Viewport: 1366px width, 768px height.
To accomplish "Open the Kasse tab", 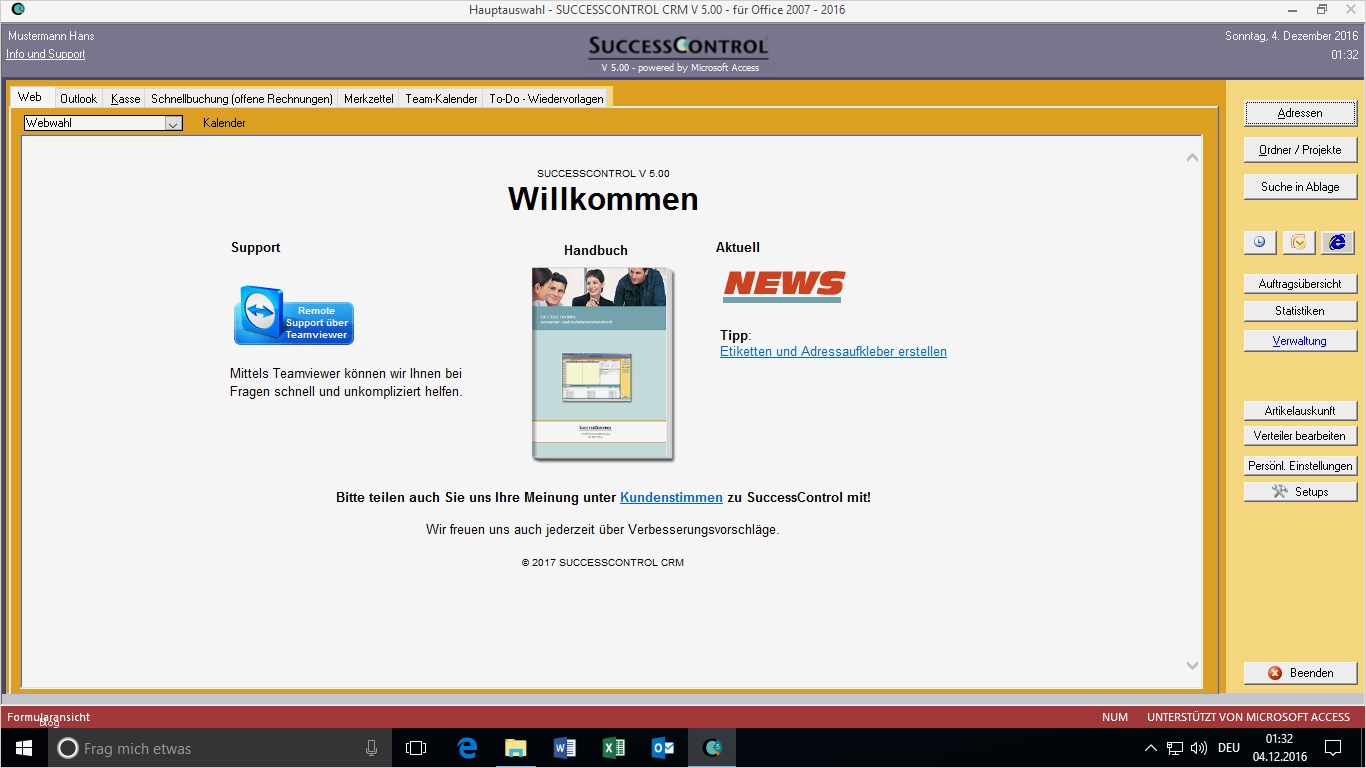I will click(126, 98).
